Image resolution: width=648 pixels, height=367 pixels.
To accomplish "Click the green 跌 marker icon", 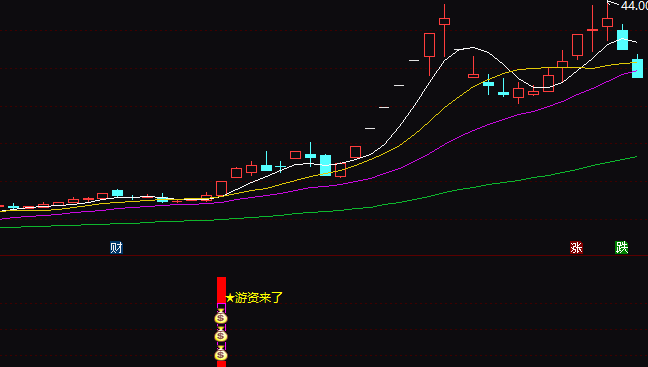I will tap(622, 248).
